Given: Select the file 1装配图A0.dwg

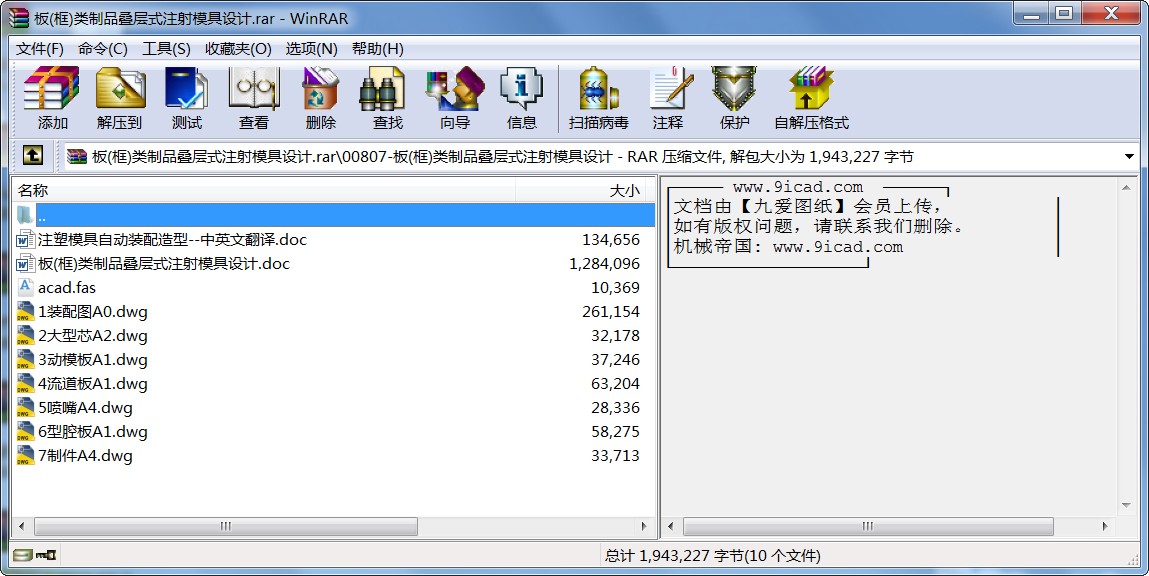Looking at the screenshot, I should pyautogui.click(x=92, y=312).
